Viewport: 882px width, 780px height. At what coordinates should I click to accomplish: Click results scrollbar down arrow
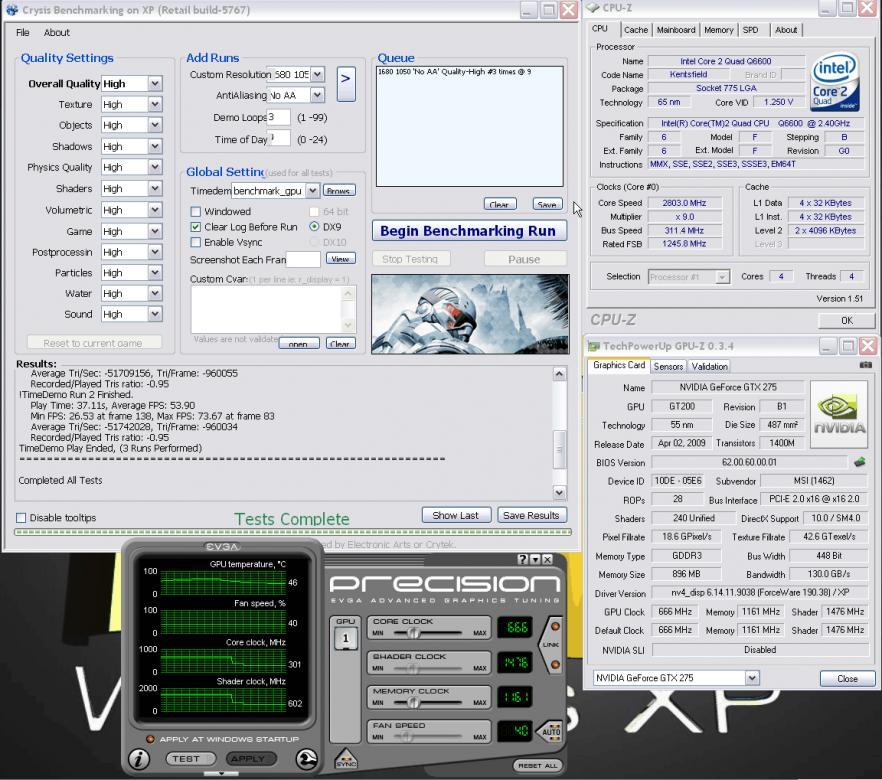[559, 493]
